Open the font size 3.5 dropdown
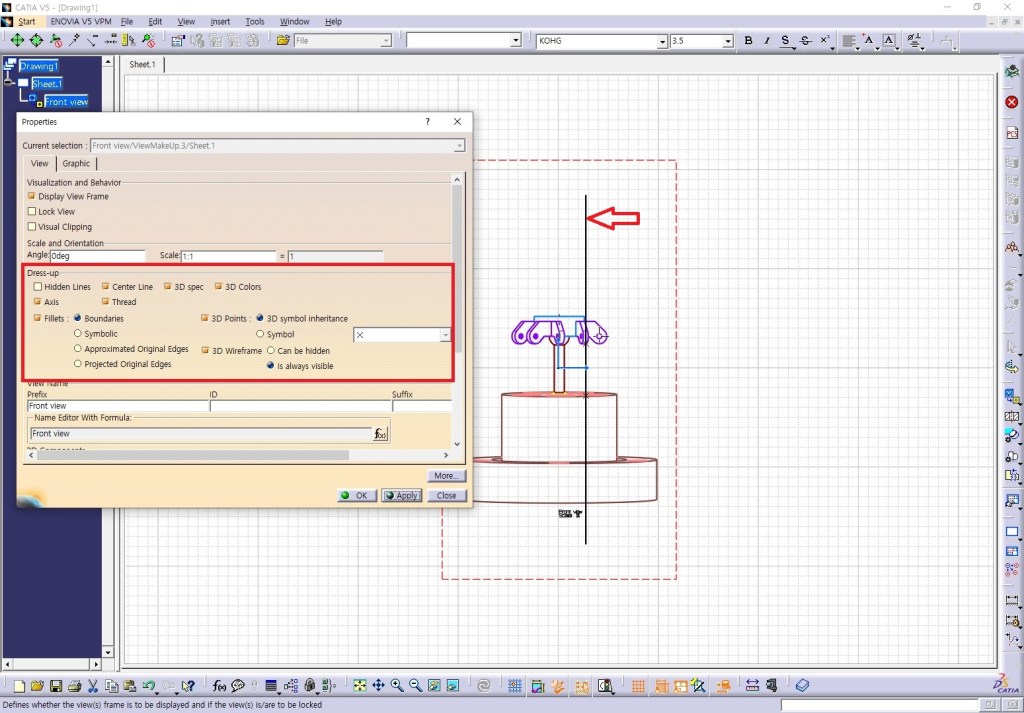 (727, 41)
